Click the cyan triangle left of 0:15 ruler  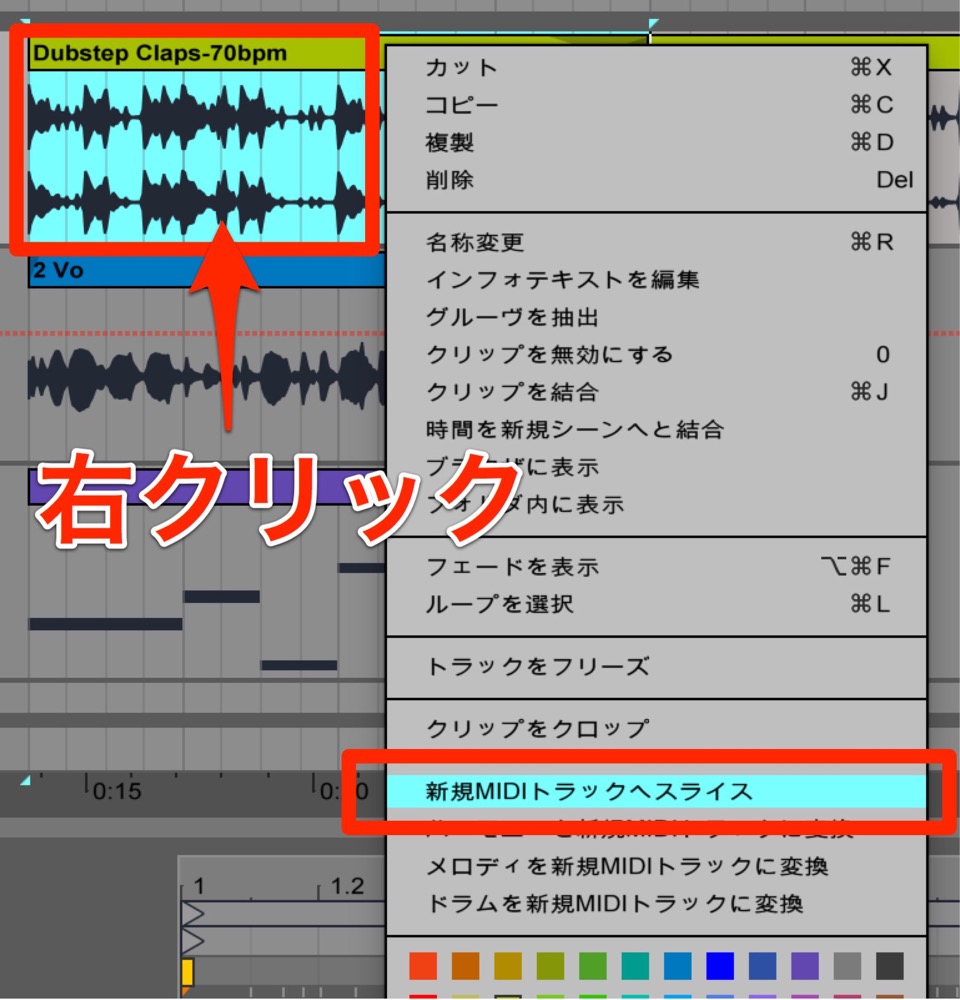[26, 780]
